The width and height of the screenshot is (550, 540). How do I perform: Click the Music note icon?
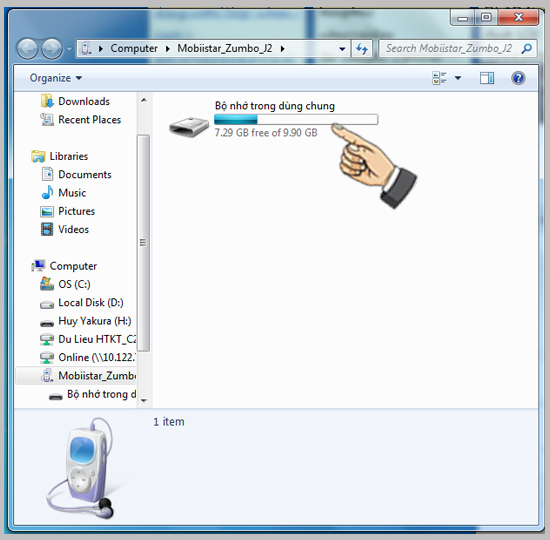47,193
